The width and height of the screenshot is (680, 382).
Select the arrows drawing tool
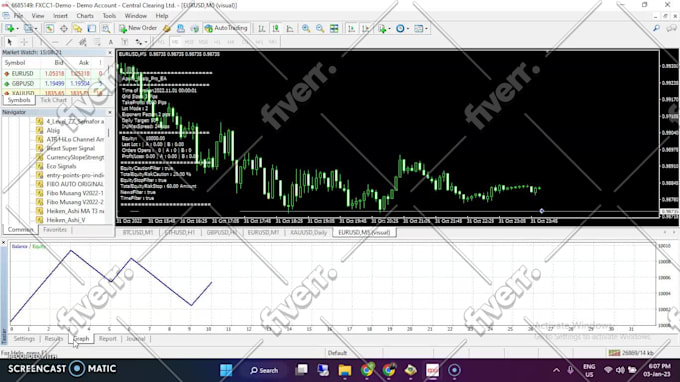click(x=139, y=42)
